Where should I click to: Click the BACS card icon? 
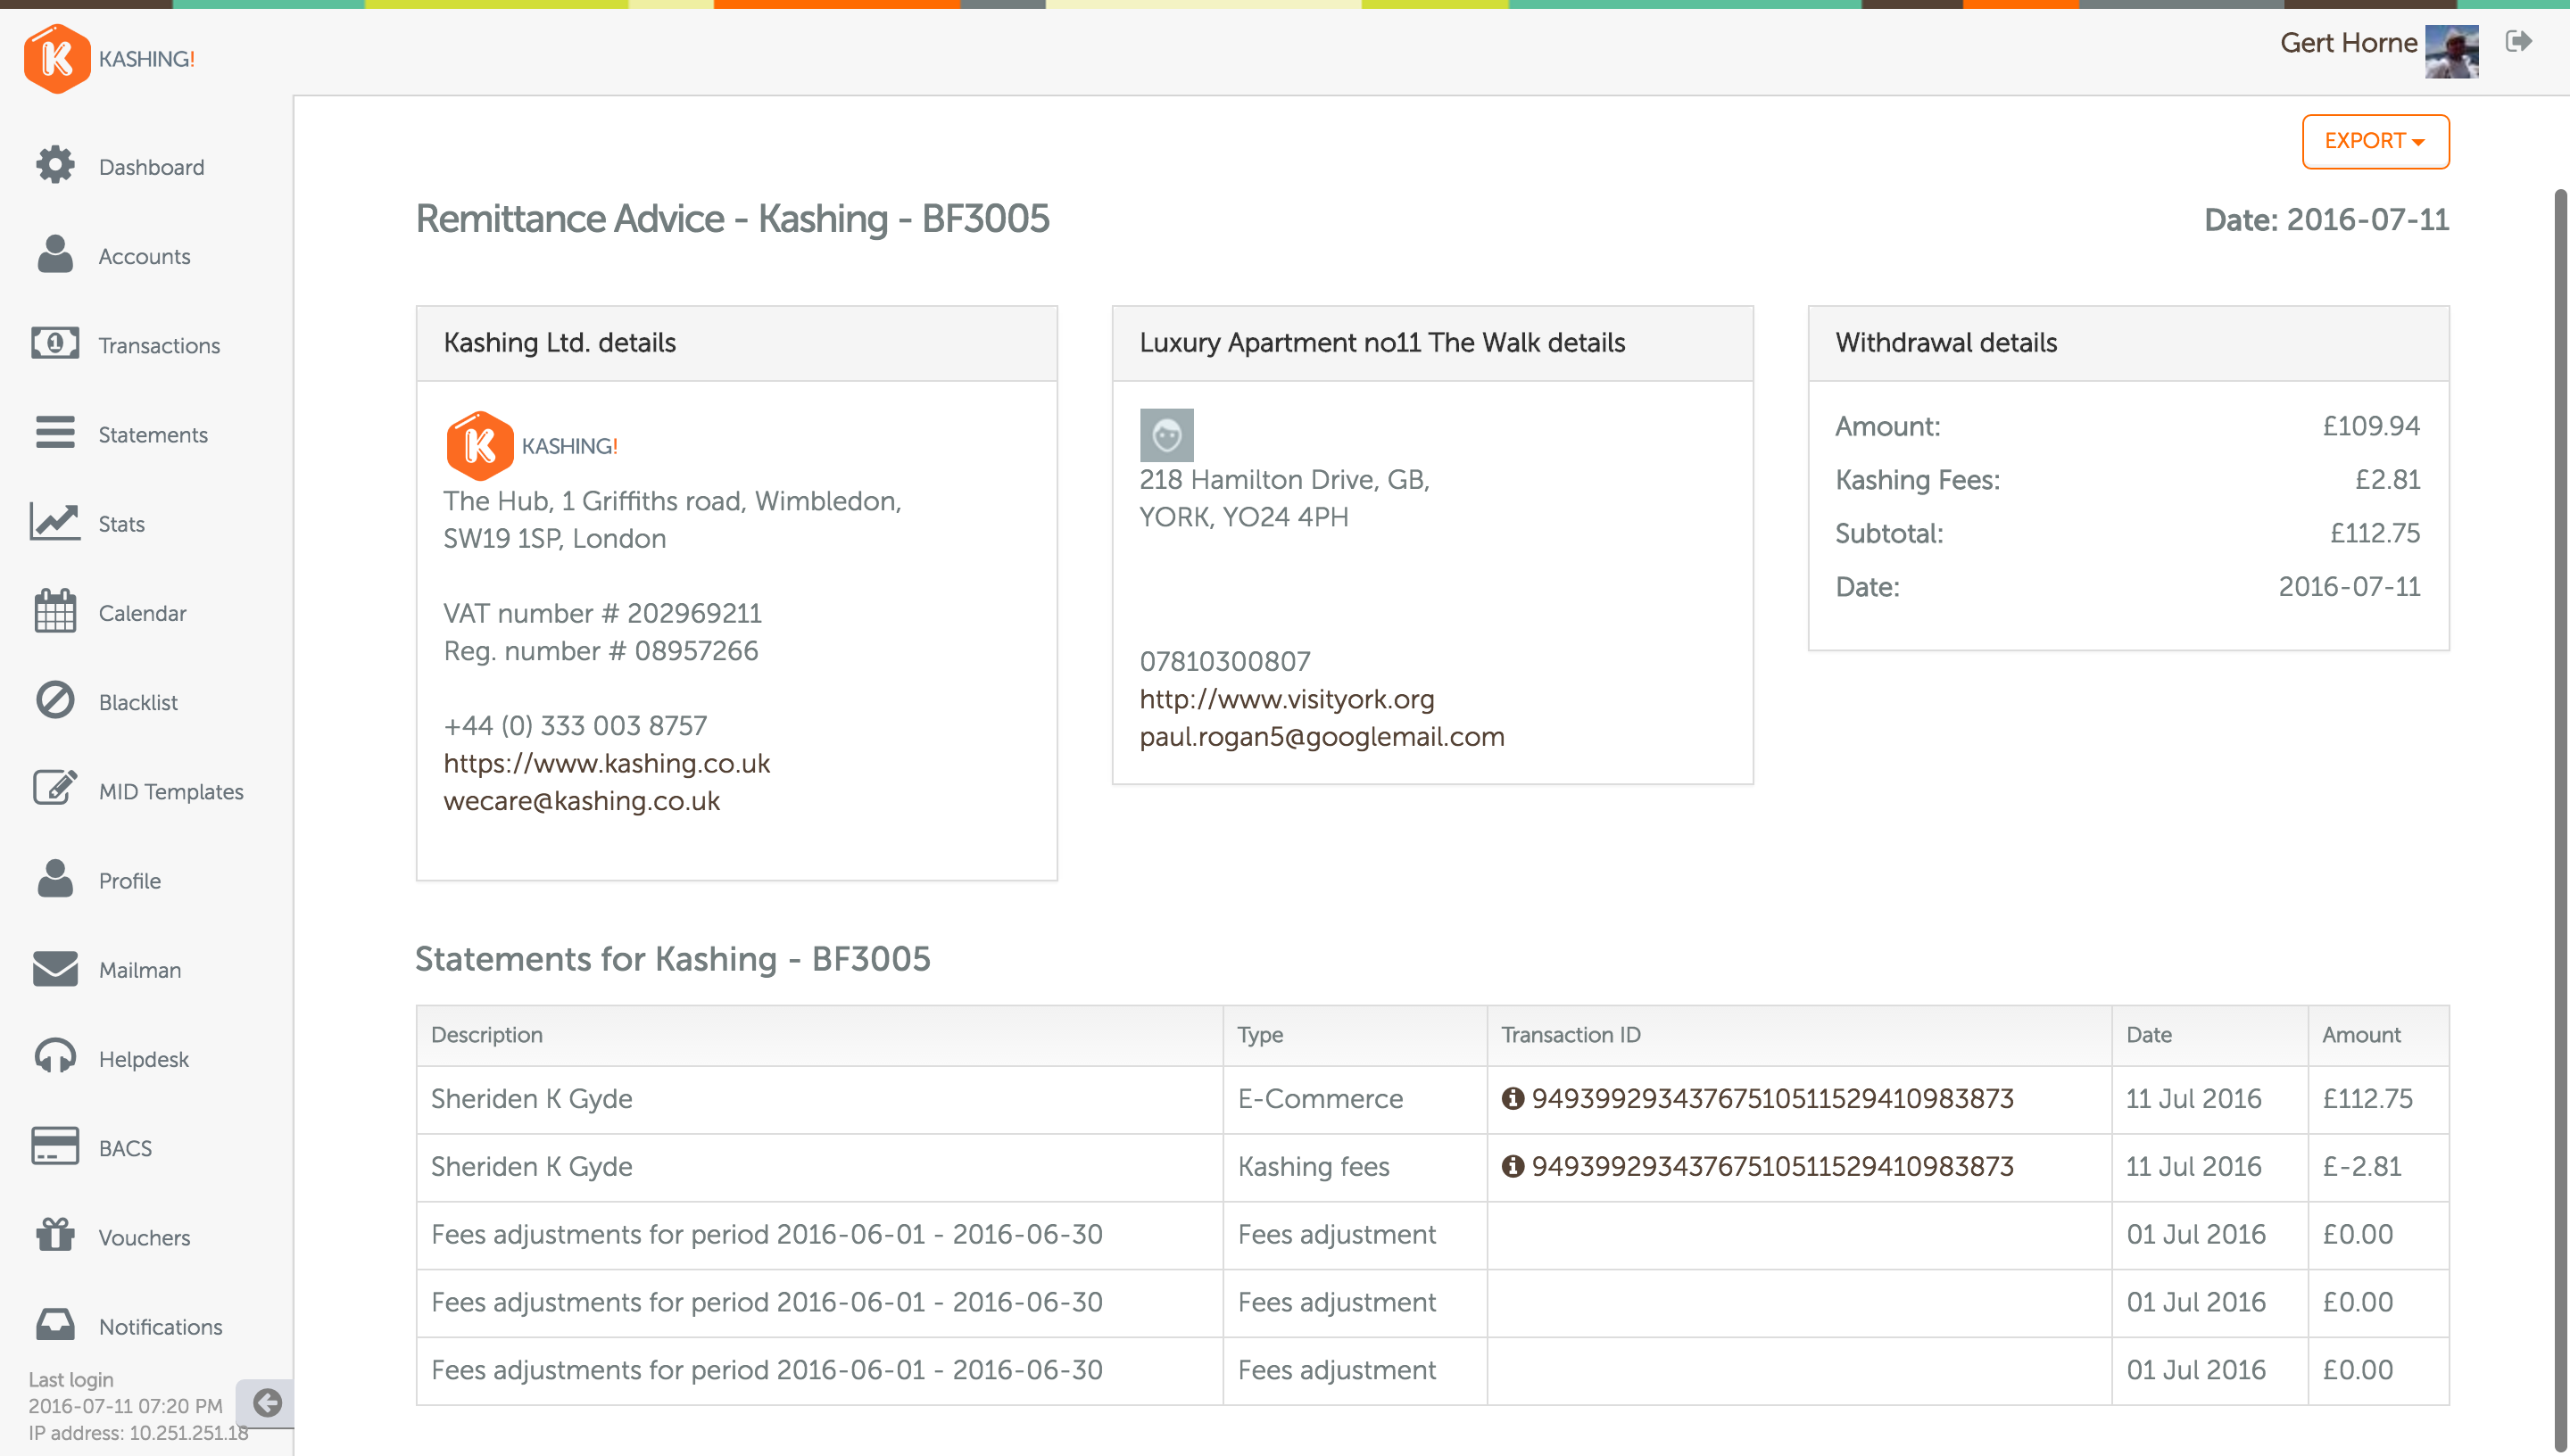[55, 1147]
